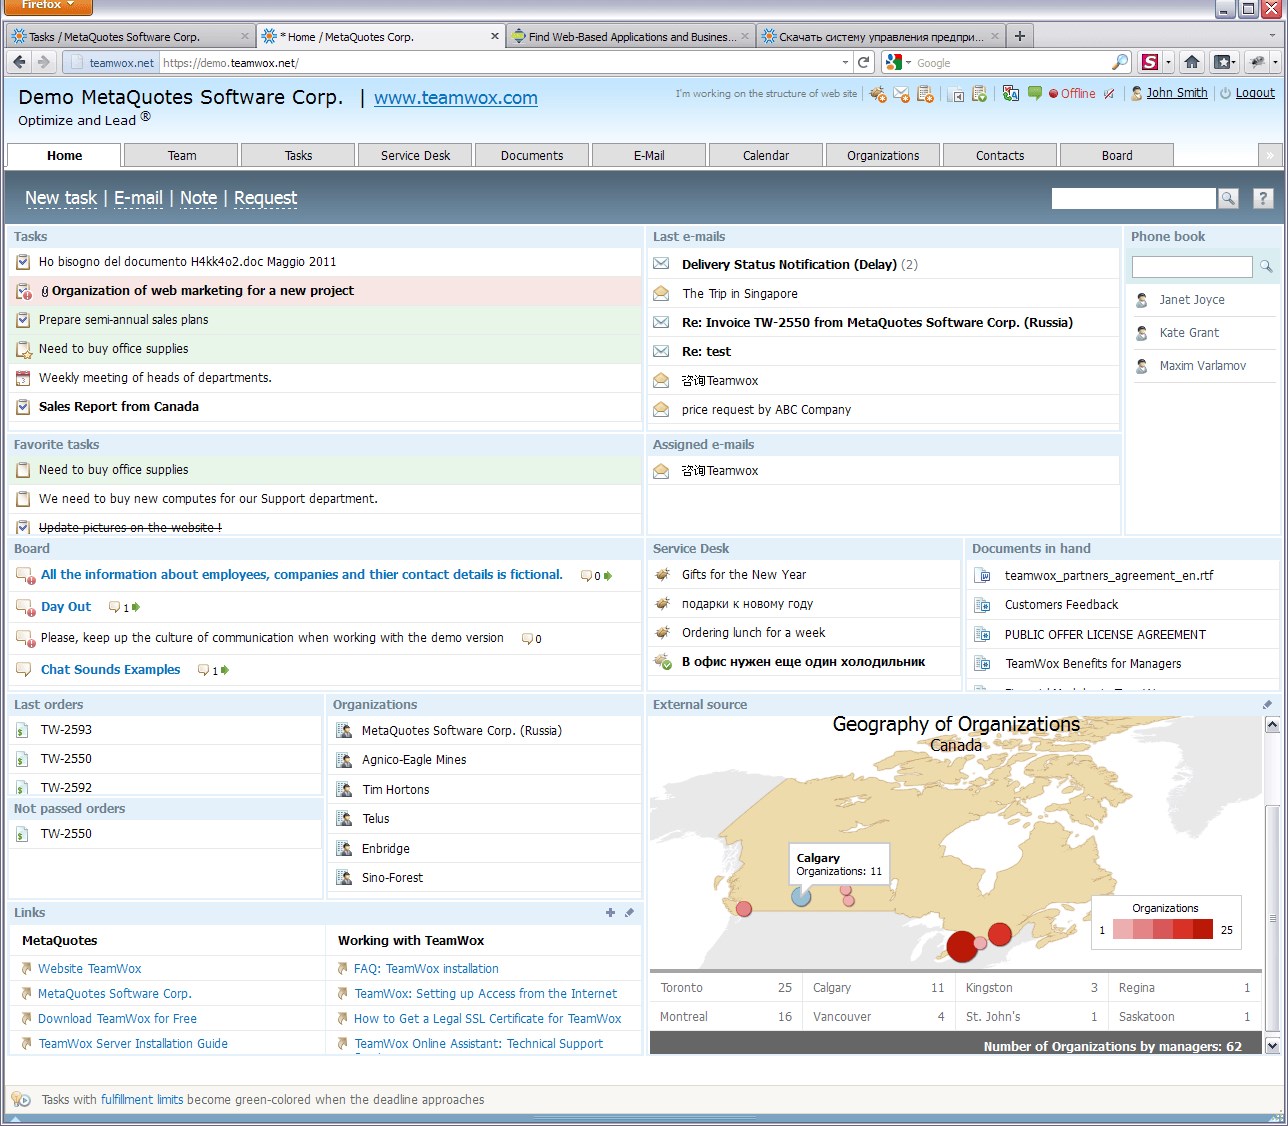Click the magnifier search button in blue bar
Image resolution: width=1288 pixels, height=1126 pixels.
click(1228, 198)
